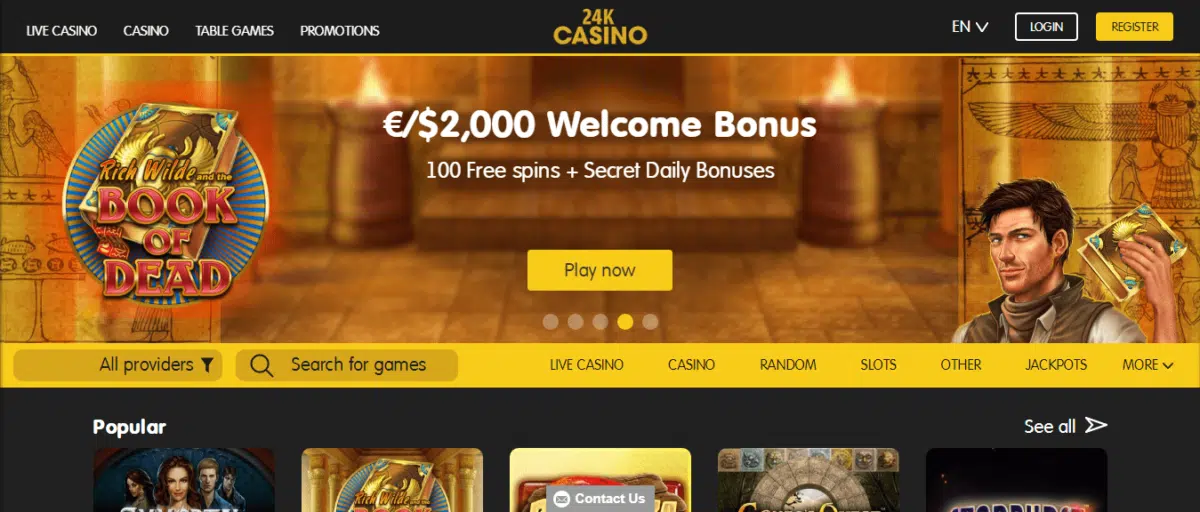Open the Login button
Screen dimensions: 1200x512
[x=1046, y=27]
